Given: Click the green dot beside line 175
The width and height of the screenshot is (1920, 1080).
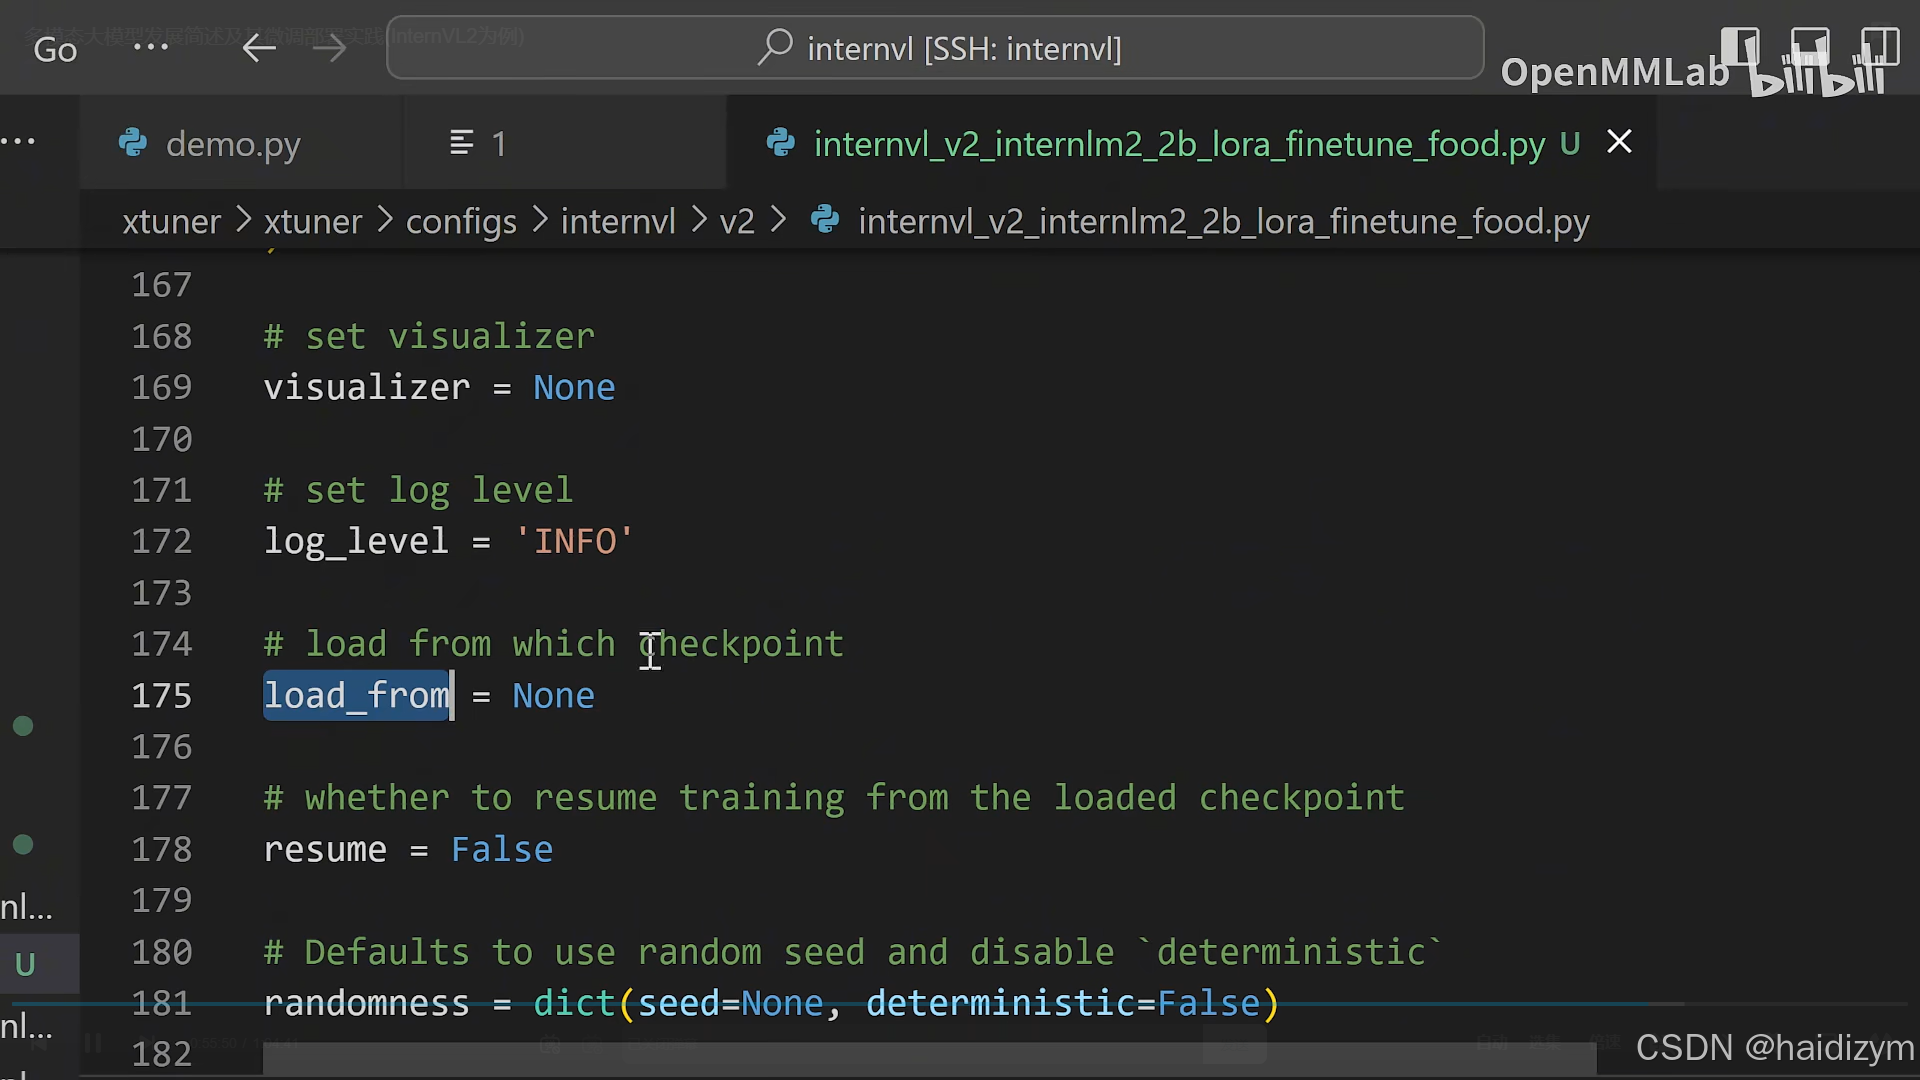Looking at the screenshot, I should (x=23, y=726).
